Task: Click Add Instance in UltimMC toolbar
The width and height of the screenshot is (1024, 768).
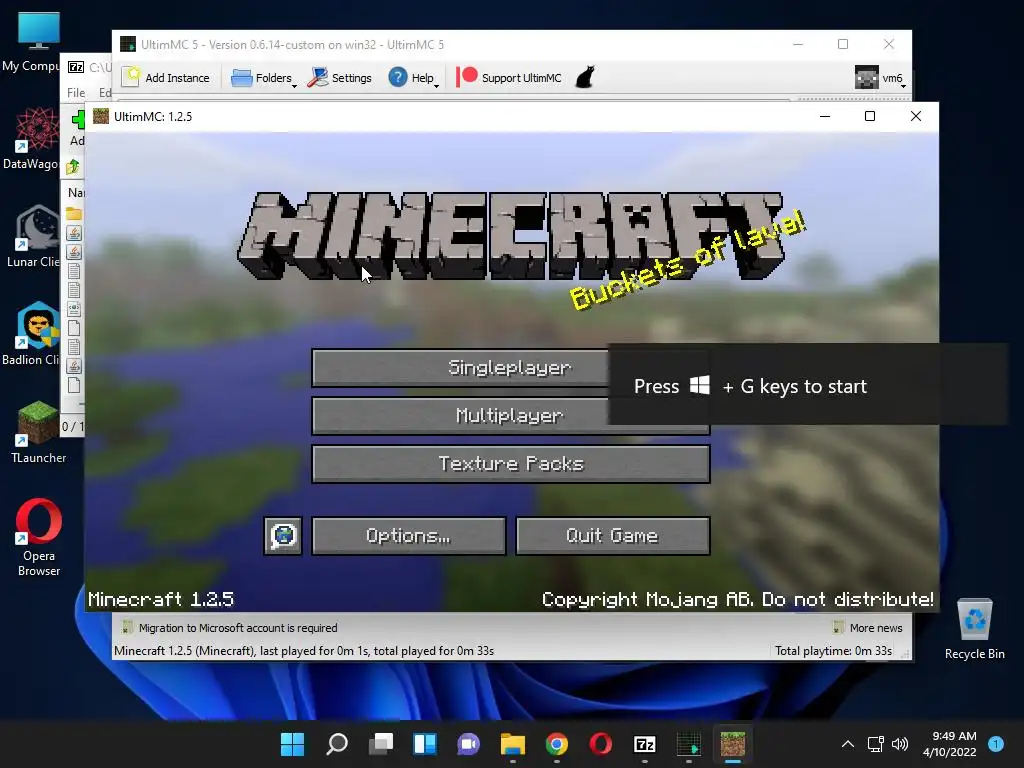Action: (x=167, y=78)
